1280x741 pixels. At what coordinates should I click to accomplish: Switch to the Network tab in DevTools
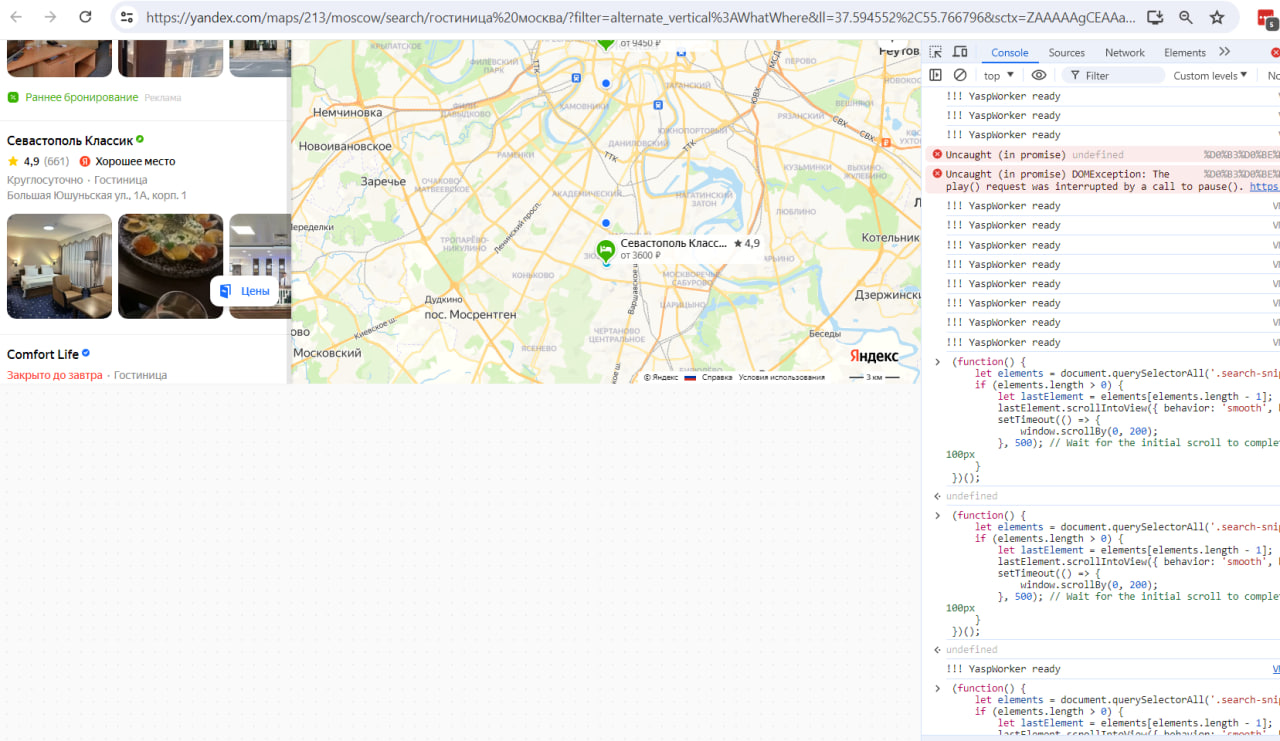(1125, 52)
